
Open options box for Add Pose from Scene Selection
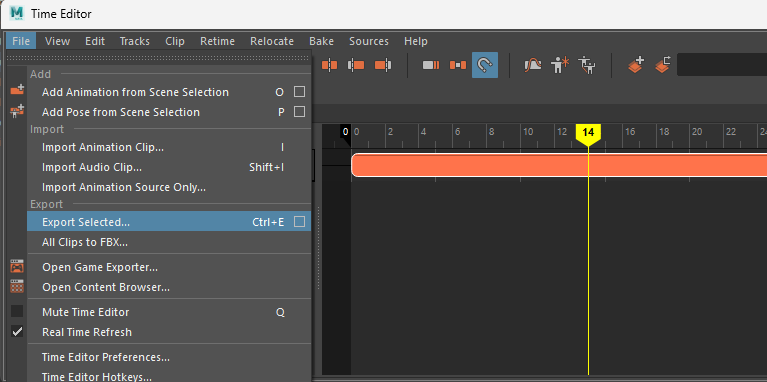click(299, 112)
